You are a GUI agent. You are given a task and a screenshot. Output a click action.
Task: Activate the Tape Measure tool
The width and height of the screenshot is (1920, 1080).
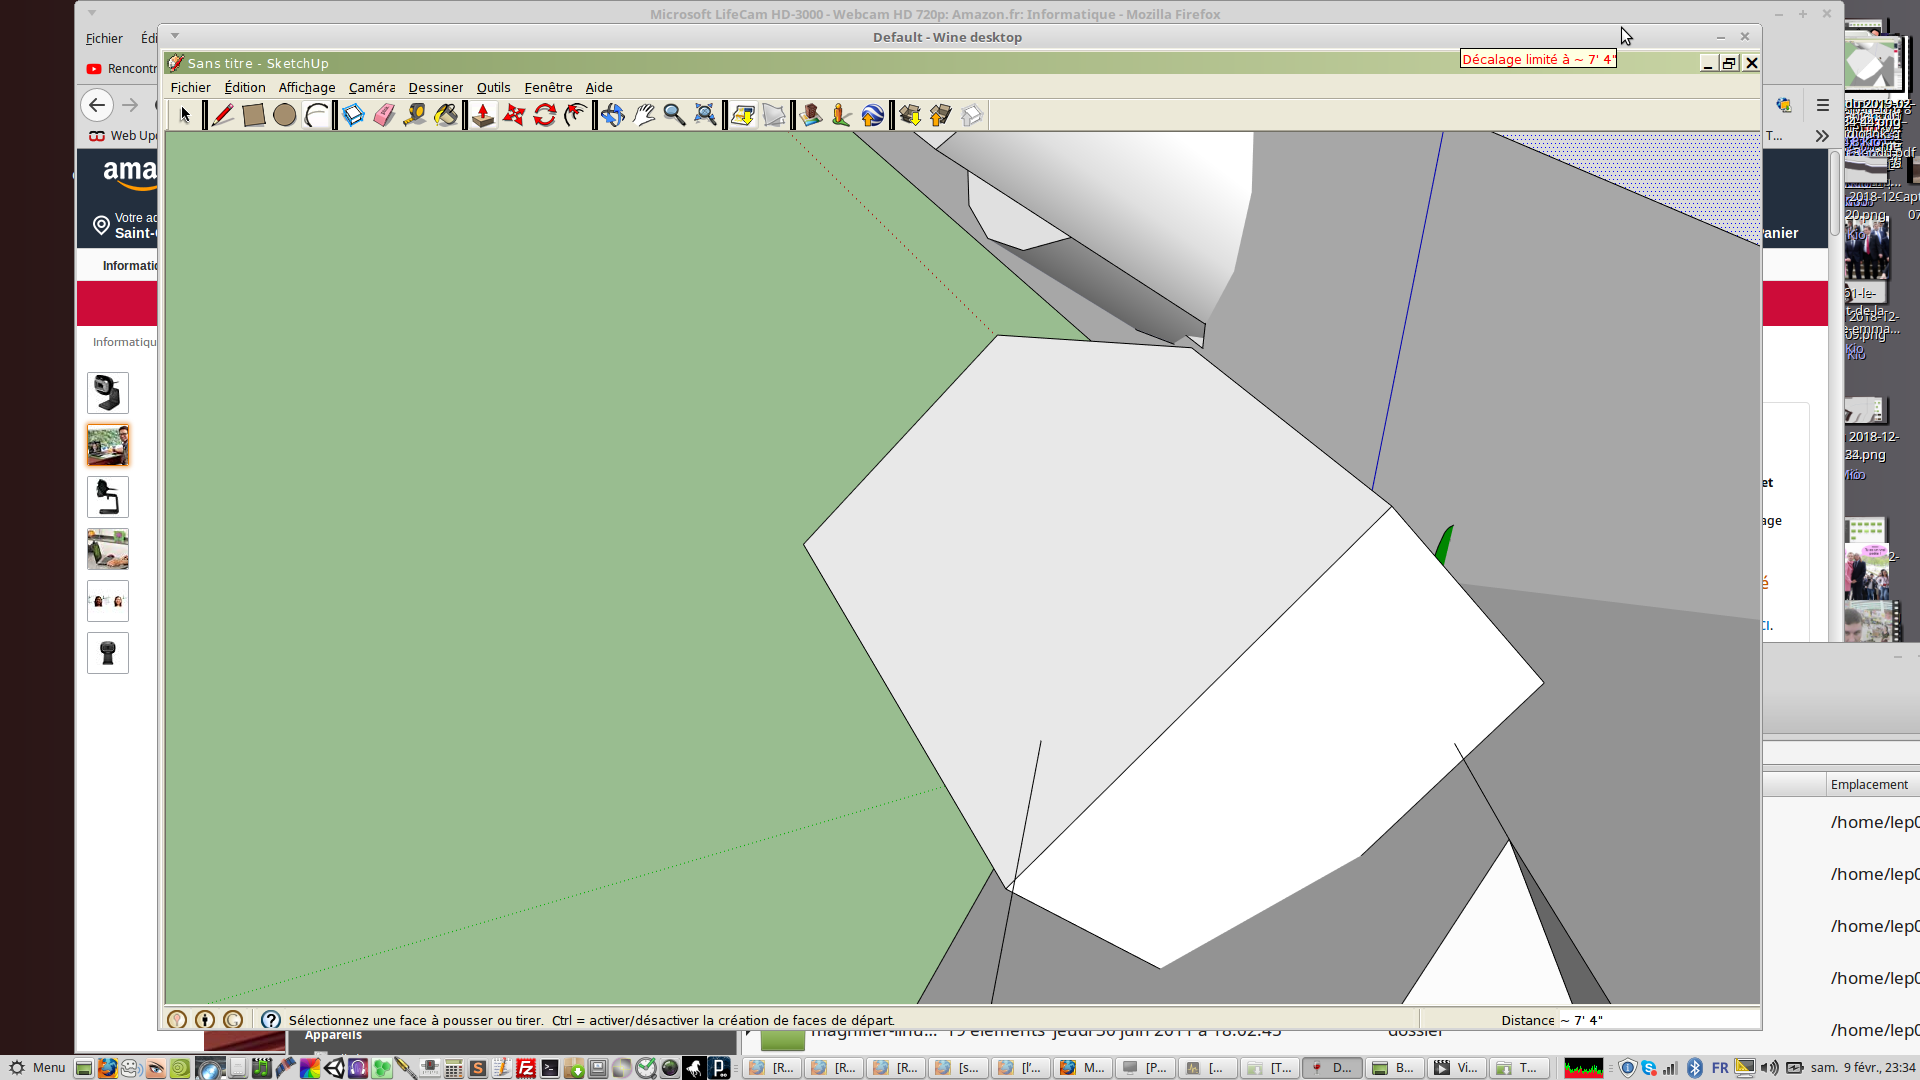pyautogui.click(x=414, y=115)
